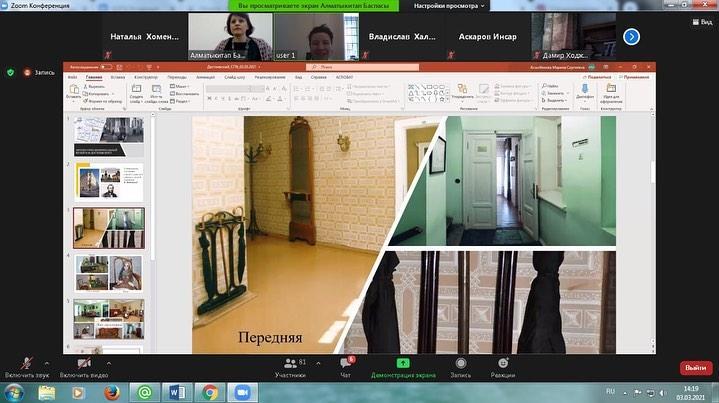Toggle the PowerPoint AutoSave switch
Viewport: 719px width, 403px height.
click(x=106, y=67)
